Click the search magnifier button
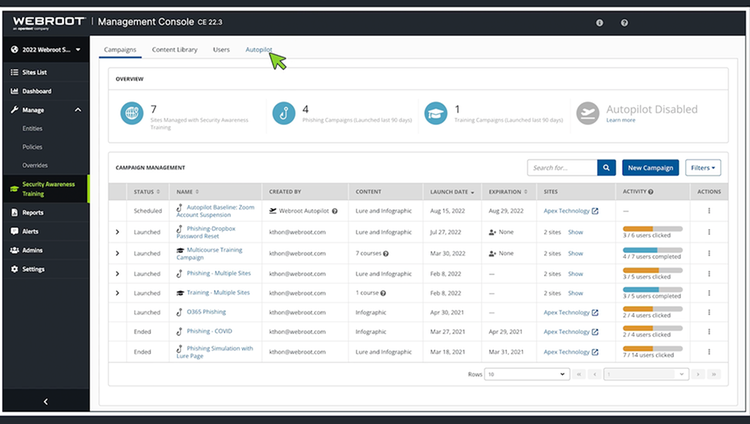The image size is (750, 424). click(x=606, y=167)
